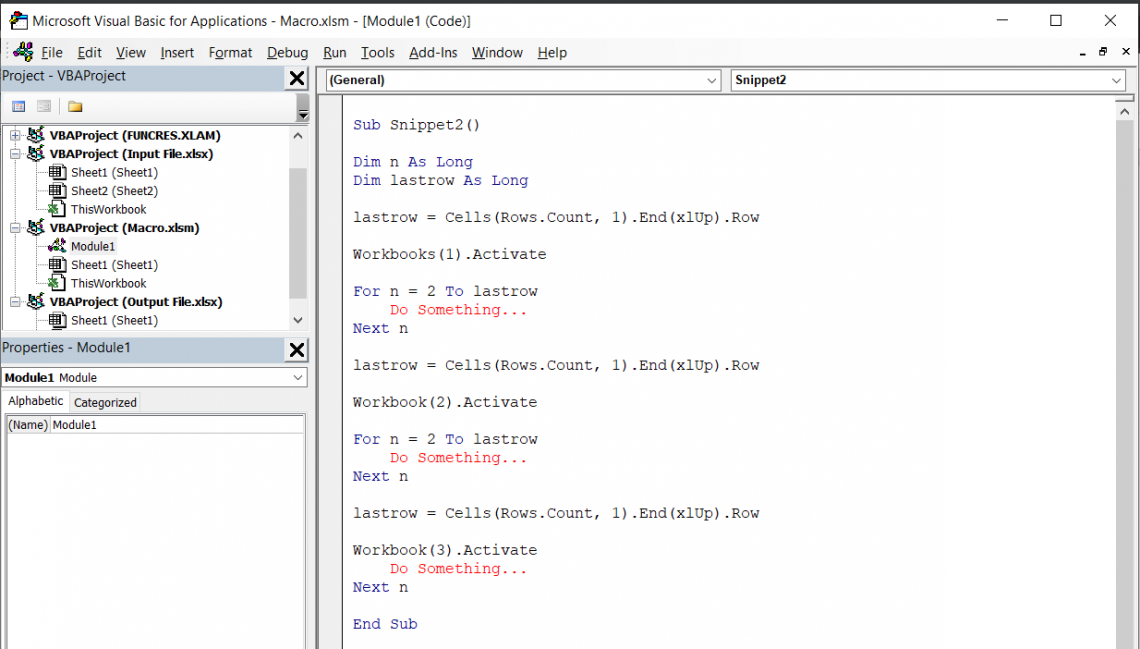
Task: Expand the VBAProject (FUNCRES.XLAM) node
Action: coord(15,135)
